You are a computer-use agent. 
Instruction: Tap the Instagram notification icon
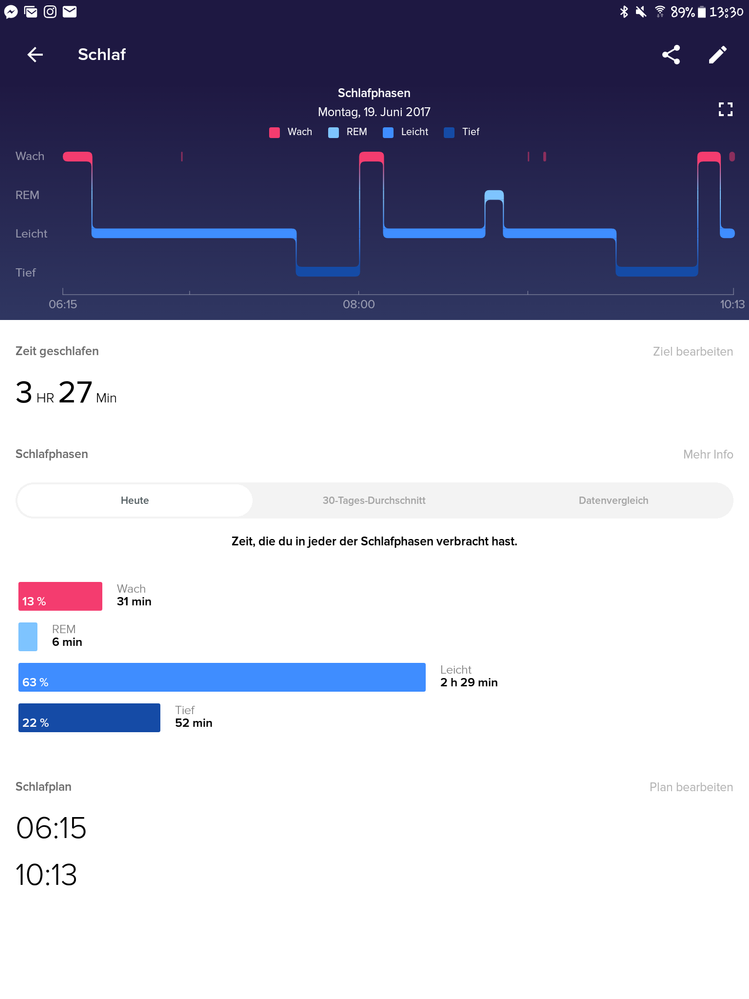(x=50, y=12)
